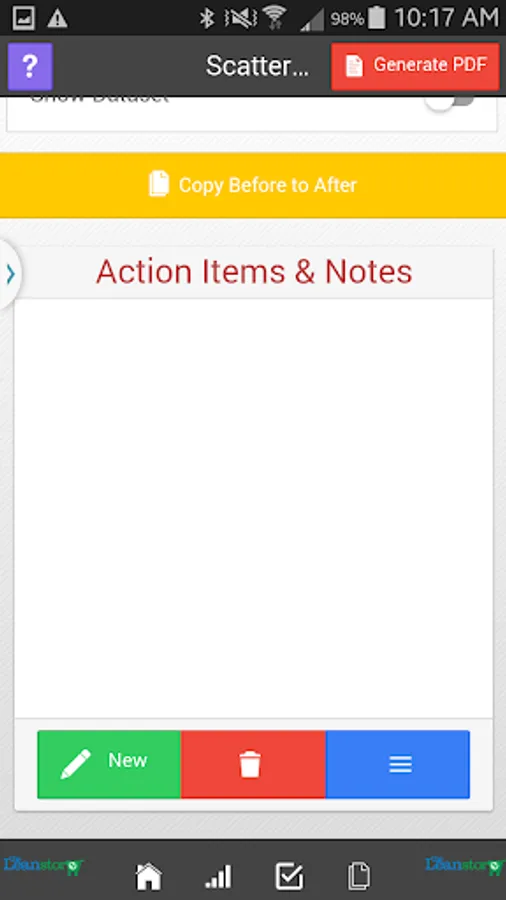Toggle the Show Dataset switch
The image size is (506, 900).
[450, 102]
